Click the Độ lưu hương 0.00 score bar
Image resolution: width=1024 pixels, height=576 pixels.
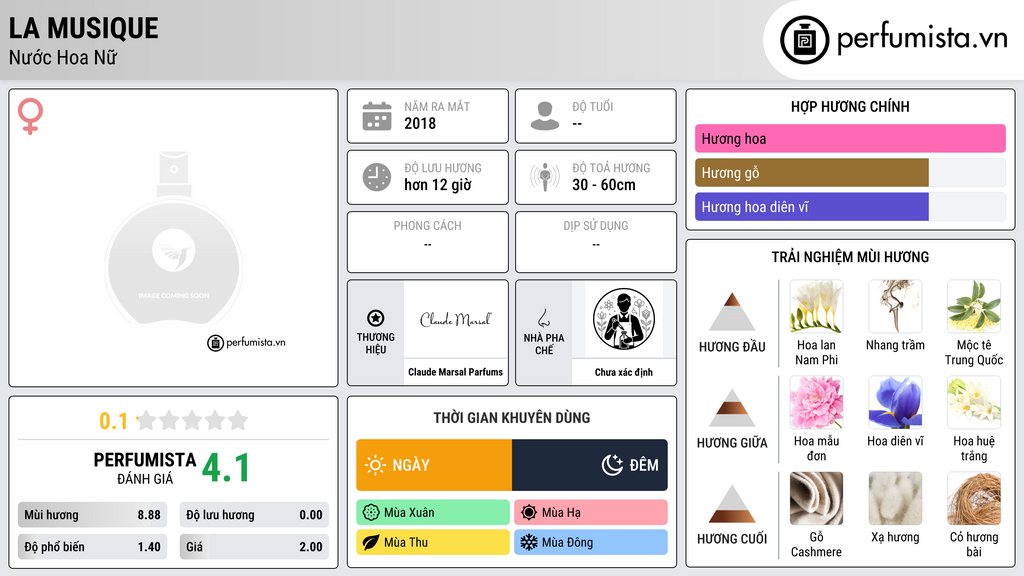click(x=254, y=515)
